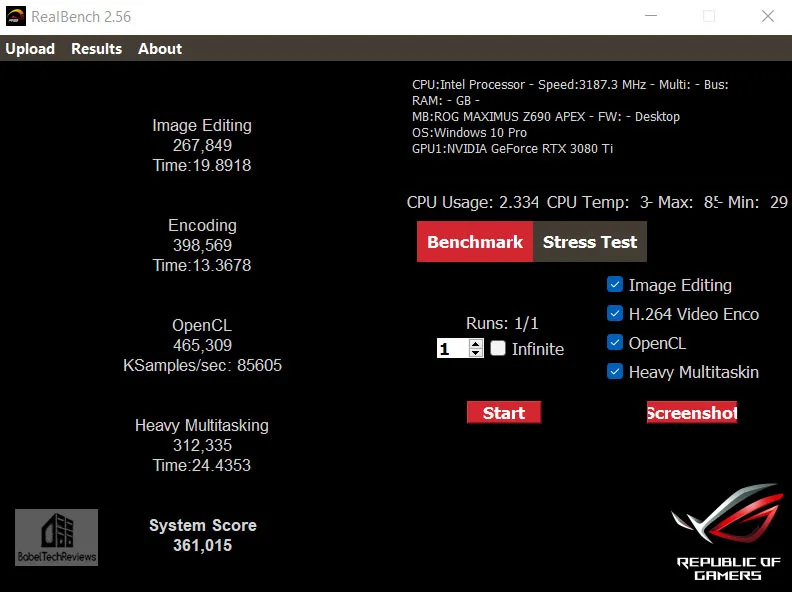Click the Image Editing score 267,849
The width and height of the screenshot is (792, 592).
(x=203, y=145)
